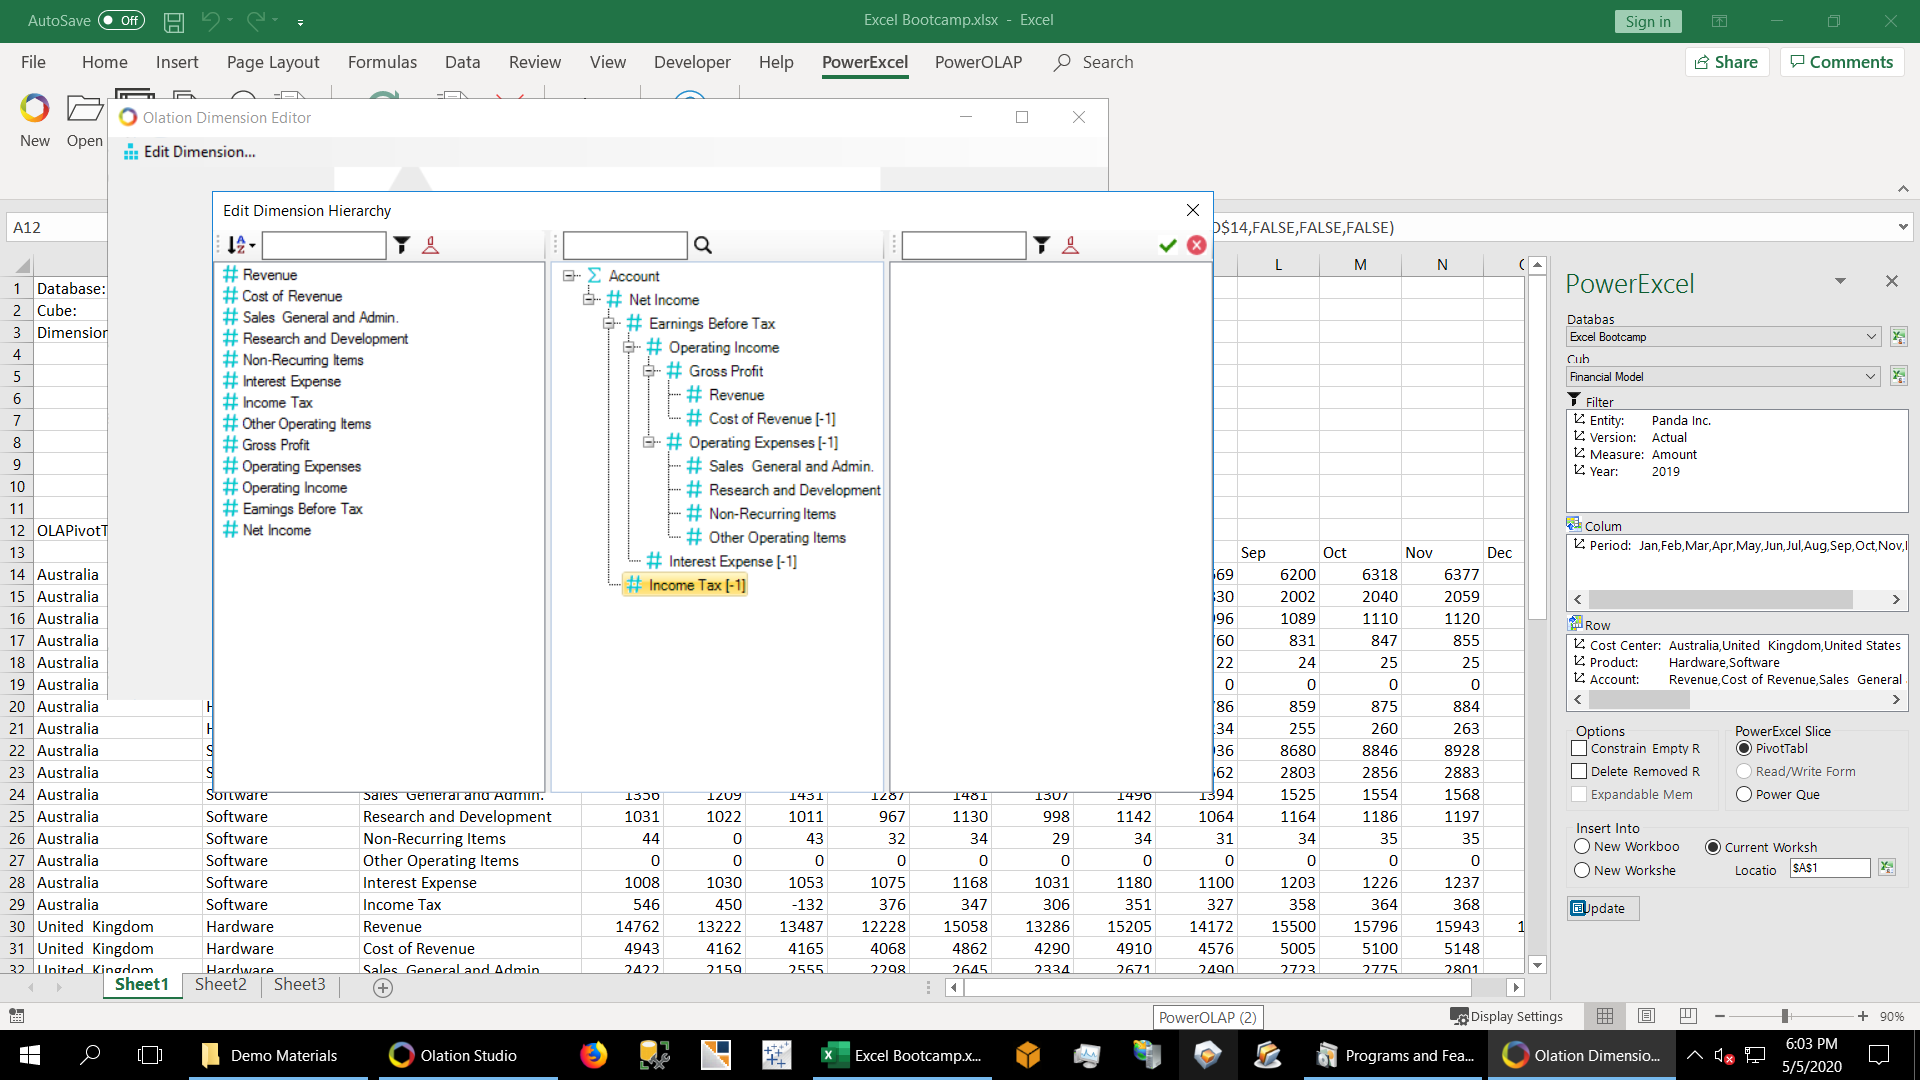Screen dimensions: 1920x1080
Task: Select New Workshe radio button
Action: tap(1582, 870)
